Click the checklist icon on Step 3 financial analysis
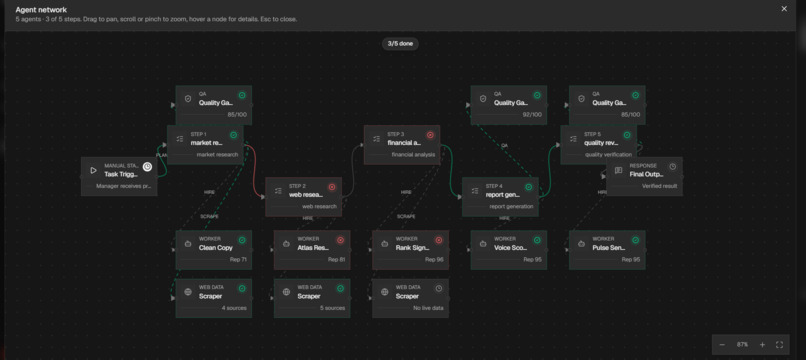This screenshot has width=806, height=360. tap(376, 139)
